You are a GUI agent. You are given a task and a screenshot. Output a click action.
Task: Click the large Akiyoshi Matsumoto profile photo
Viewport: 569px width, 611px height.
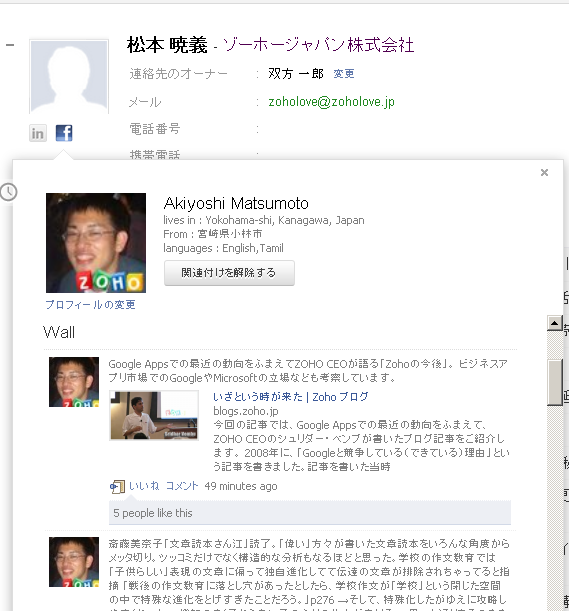(x=96, y=243)
